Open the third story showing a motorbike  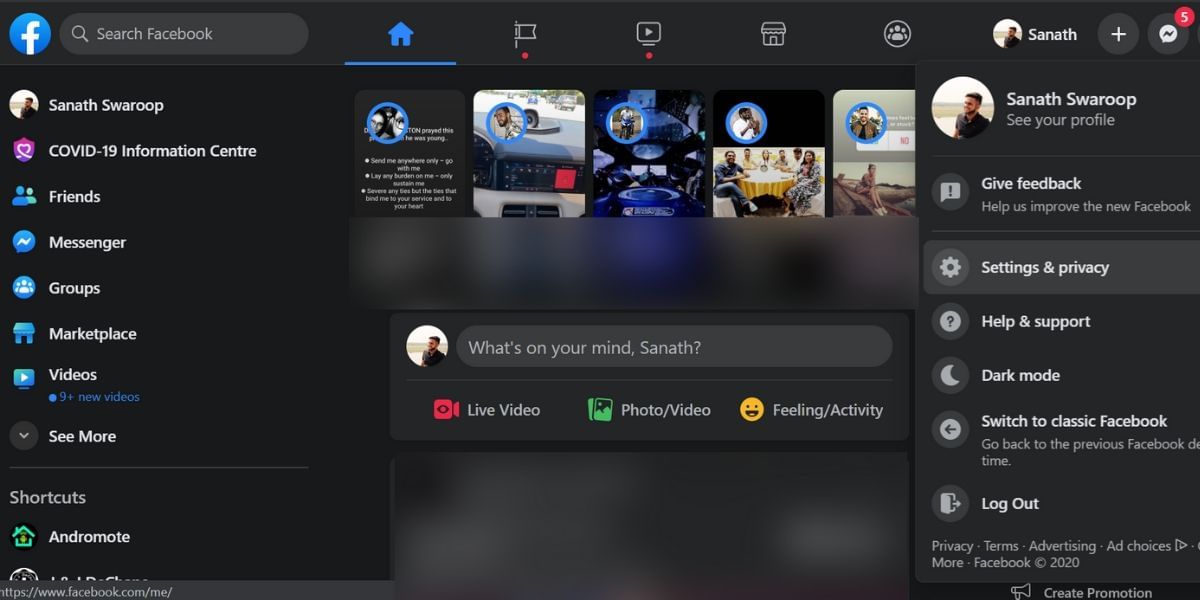tap(649, 153)
